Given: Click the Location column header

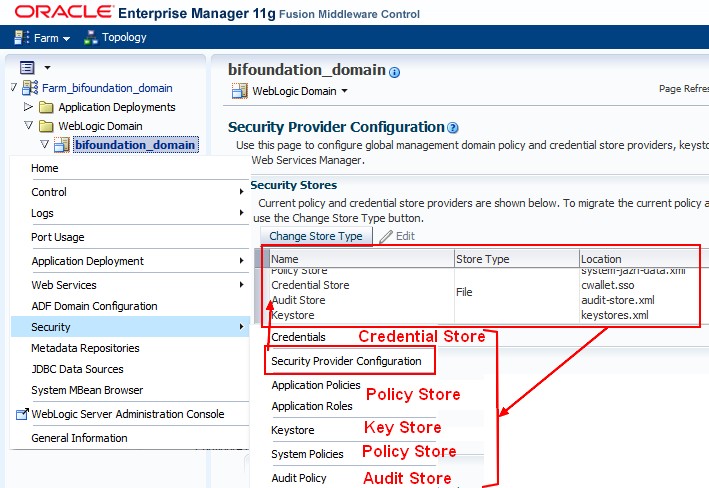Looking at the screenshot, I should 601,259.
